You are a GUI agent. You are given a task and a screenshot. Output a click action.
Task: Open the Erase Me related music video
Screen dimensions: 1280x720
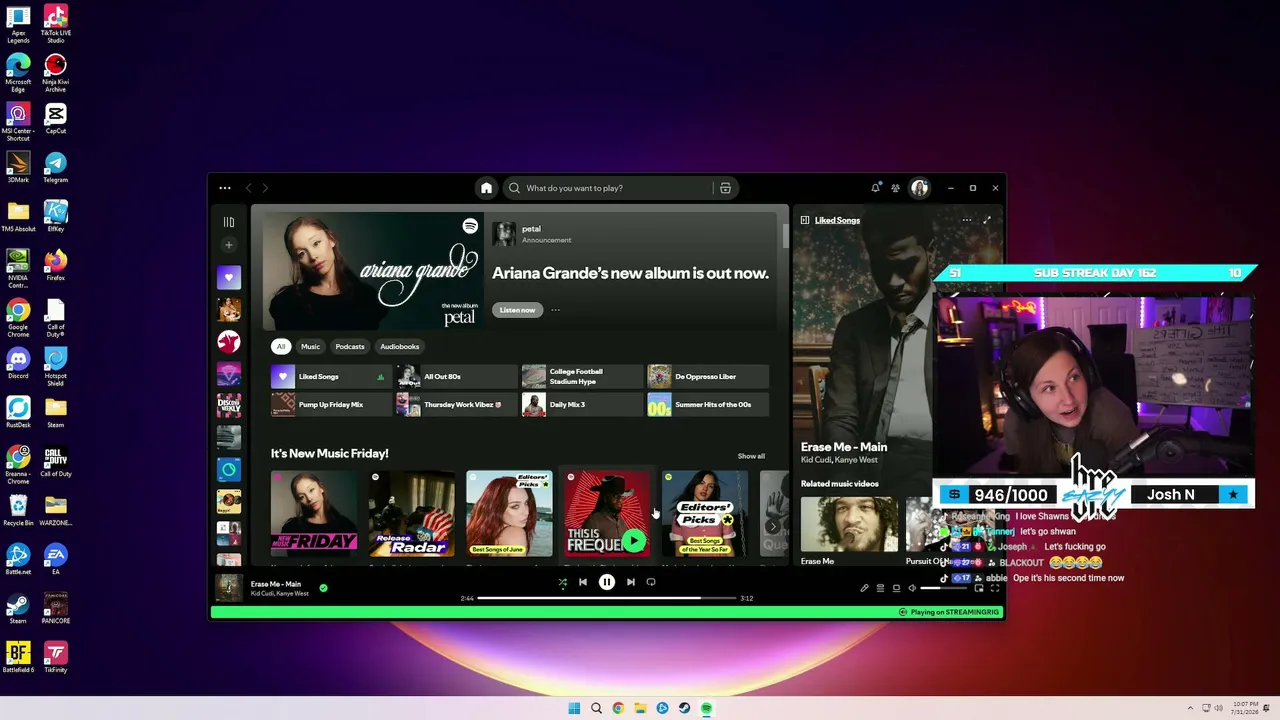(849, 524)
